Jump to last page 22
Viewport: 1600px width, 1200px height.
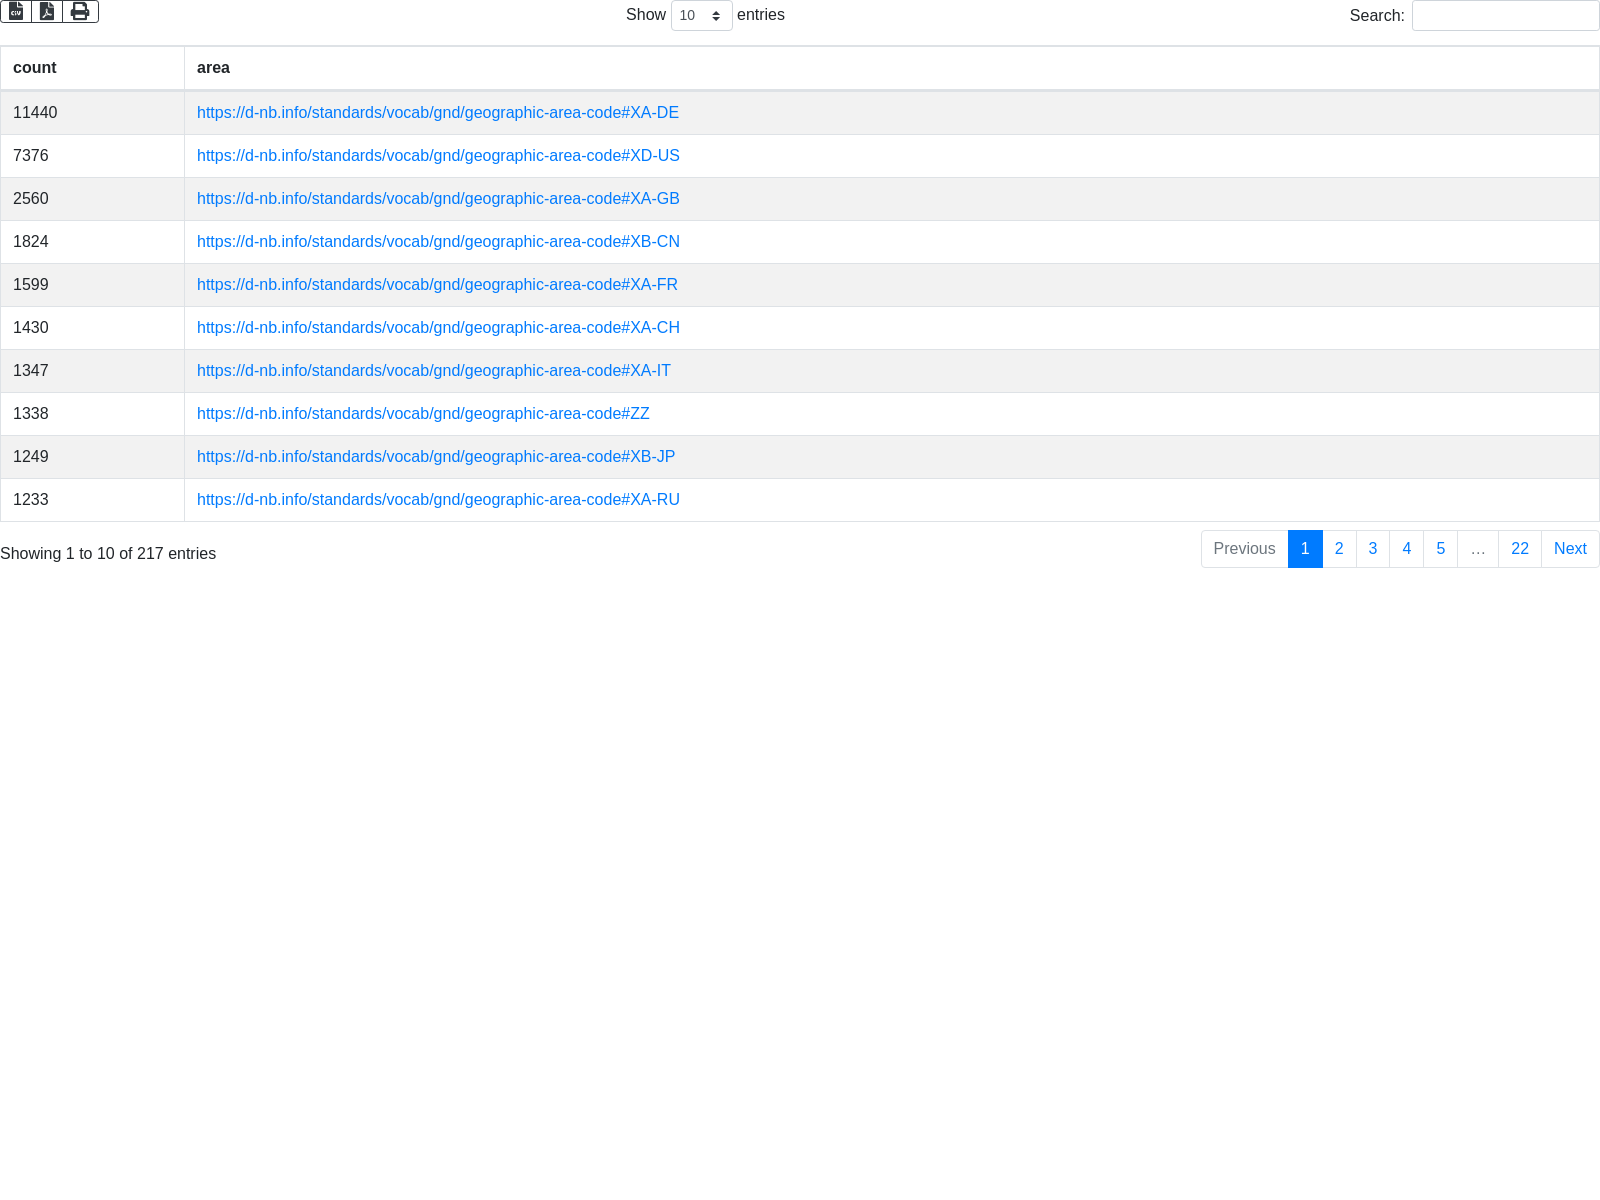1519,549
